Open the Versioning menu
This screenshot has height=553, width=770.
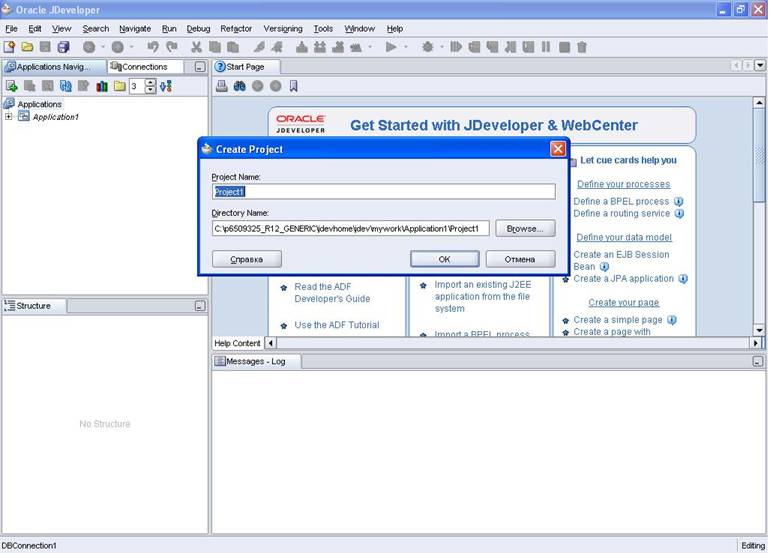[283, 28]
